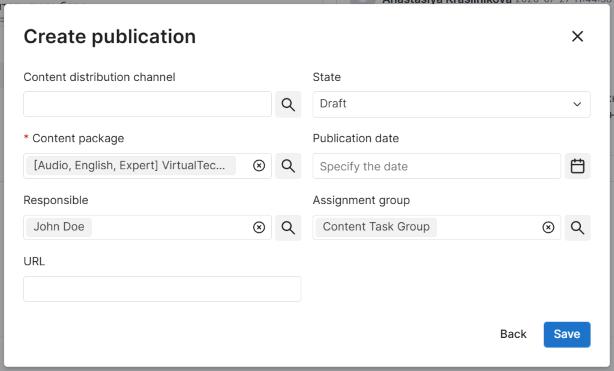This screenshot has width=614, height=371.
Task: Select the Content Task Group tag
Action: point(376,227)
